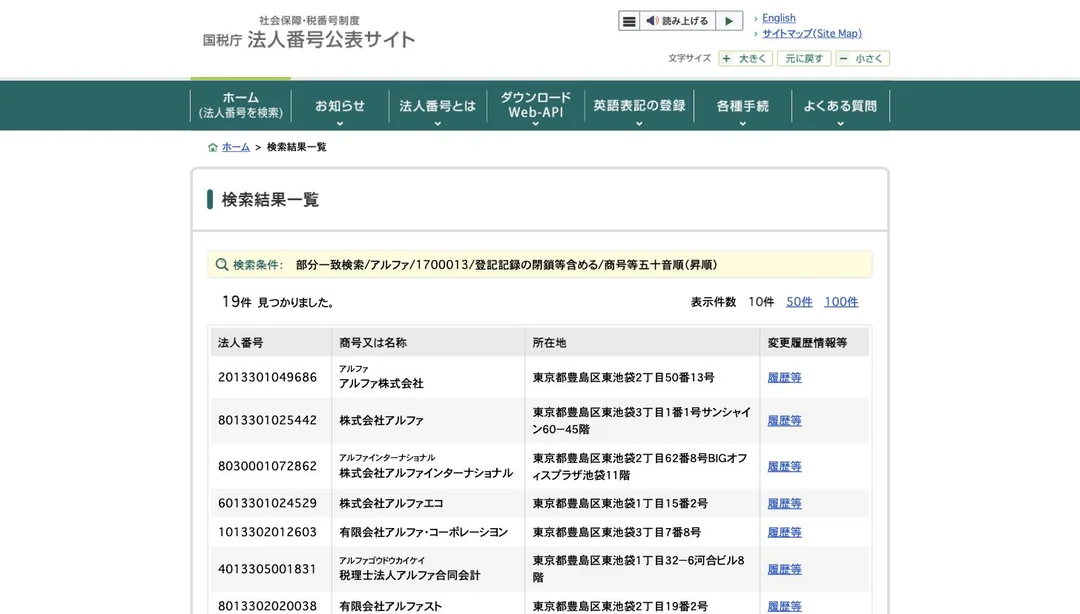Open 履歴等 for 有限会社アルファ・コーポレーション

785,532
